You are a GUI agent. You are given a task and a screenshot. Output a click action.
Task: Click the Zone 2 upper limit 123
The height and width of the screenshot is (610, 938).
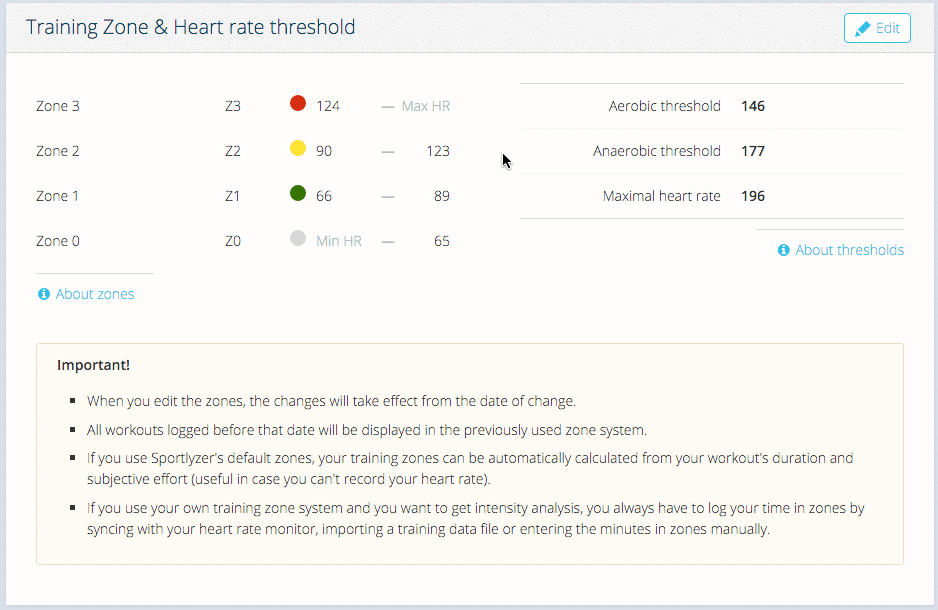(438, 151)
